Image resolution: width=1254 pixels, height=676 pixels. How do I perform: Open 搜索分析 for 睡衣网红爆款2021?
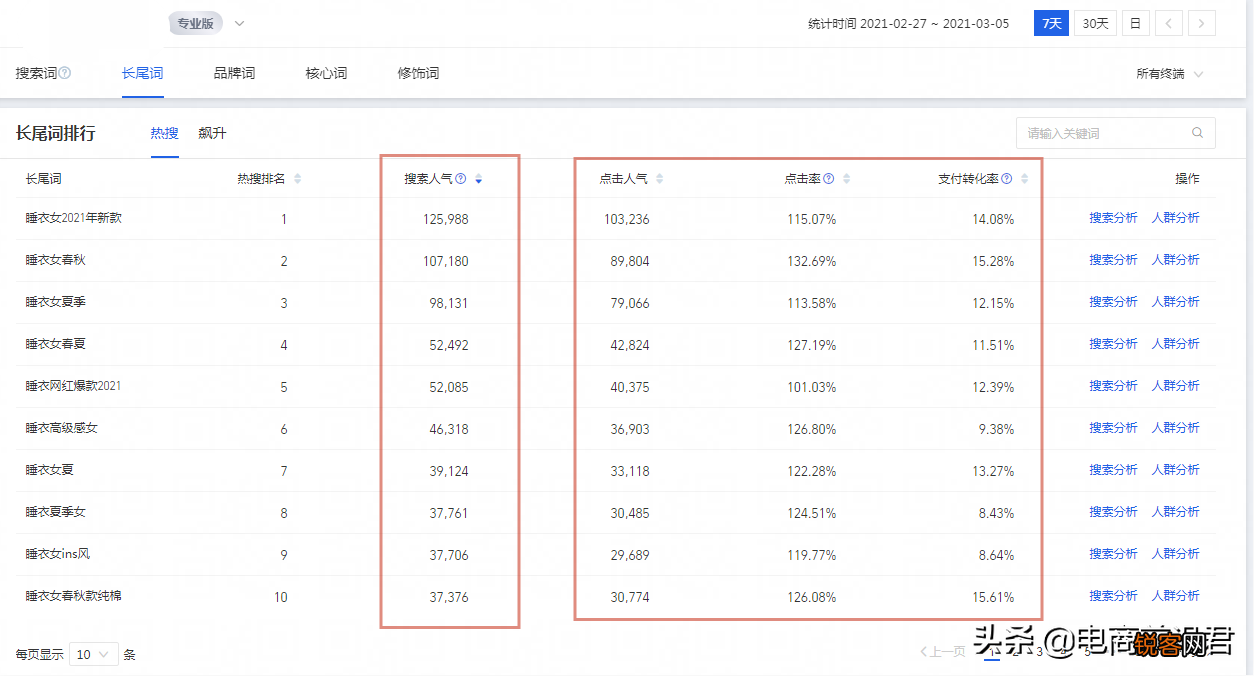click(1113, 386)
